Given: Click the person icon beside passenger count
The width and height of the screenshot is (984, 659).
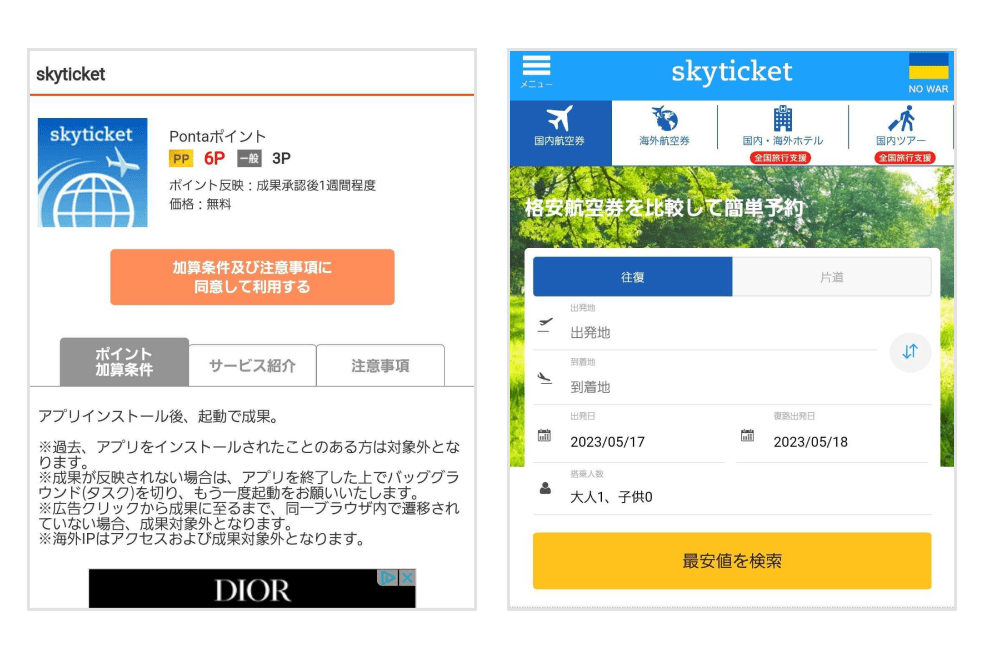Looking at the screenshot, I should (545, 488).
